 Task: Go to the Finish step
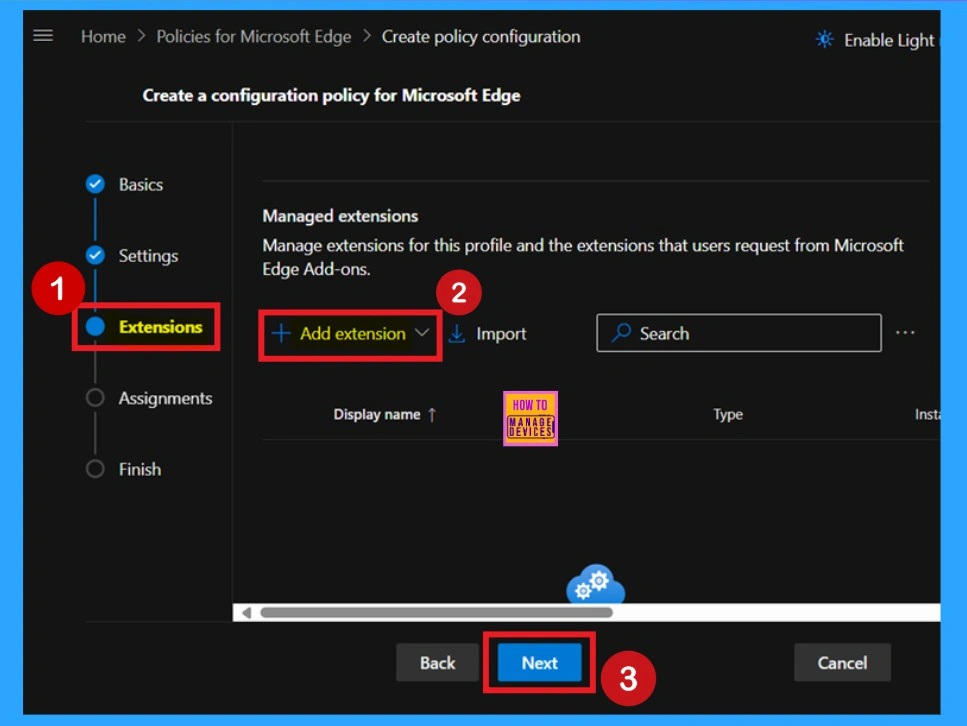pos(139,469)
